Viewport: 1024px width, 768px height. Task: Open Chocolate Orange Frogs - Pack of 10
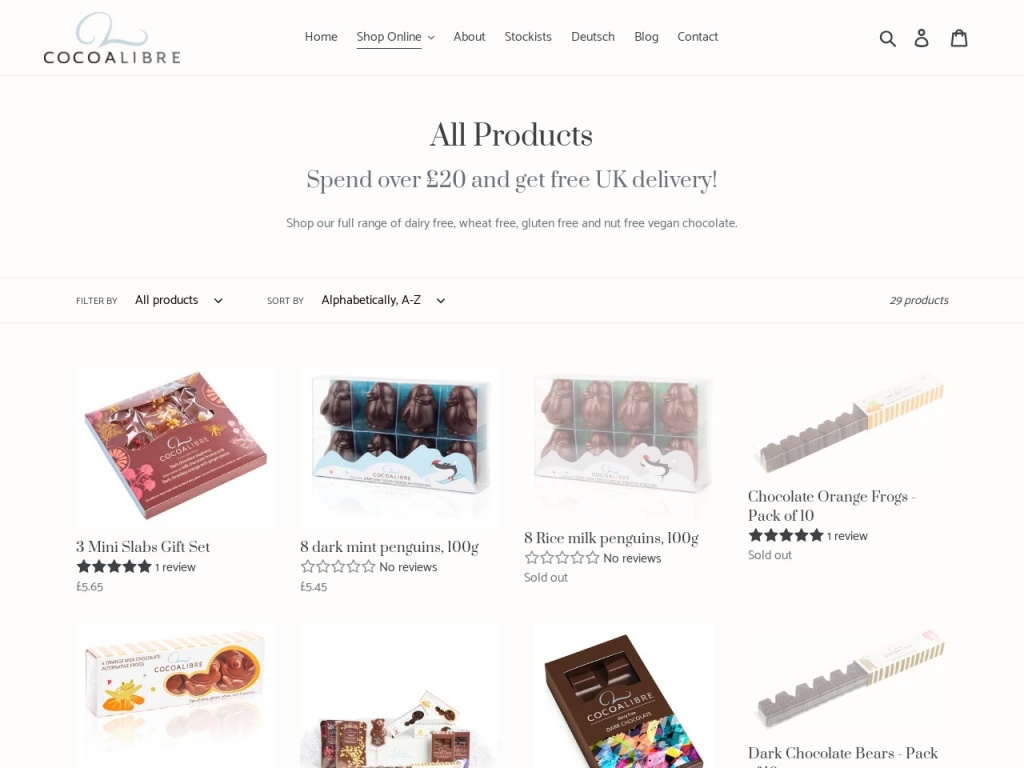point(831,505)
